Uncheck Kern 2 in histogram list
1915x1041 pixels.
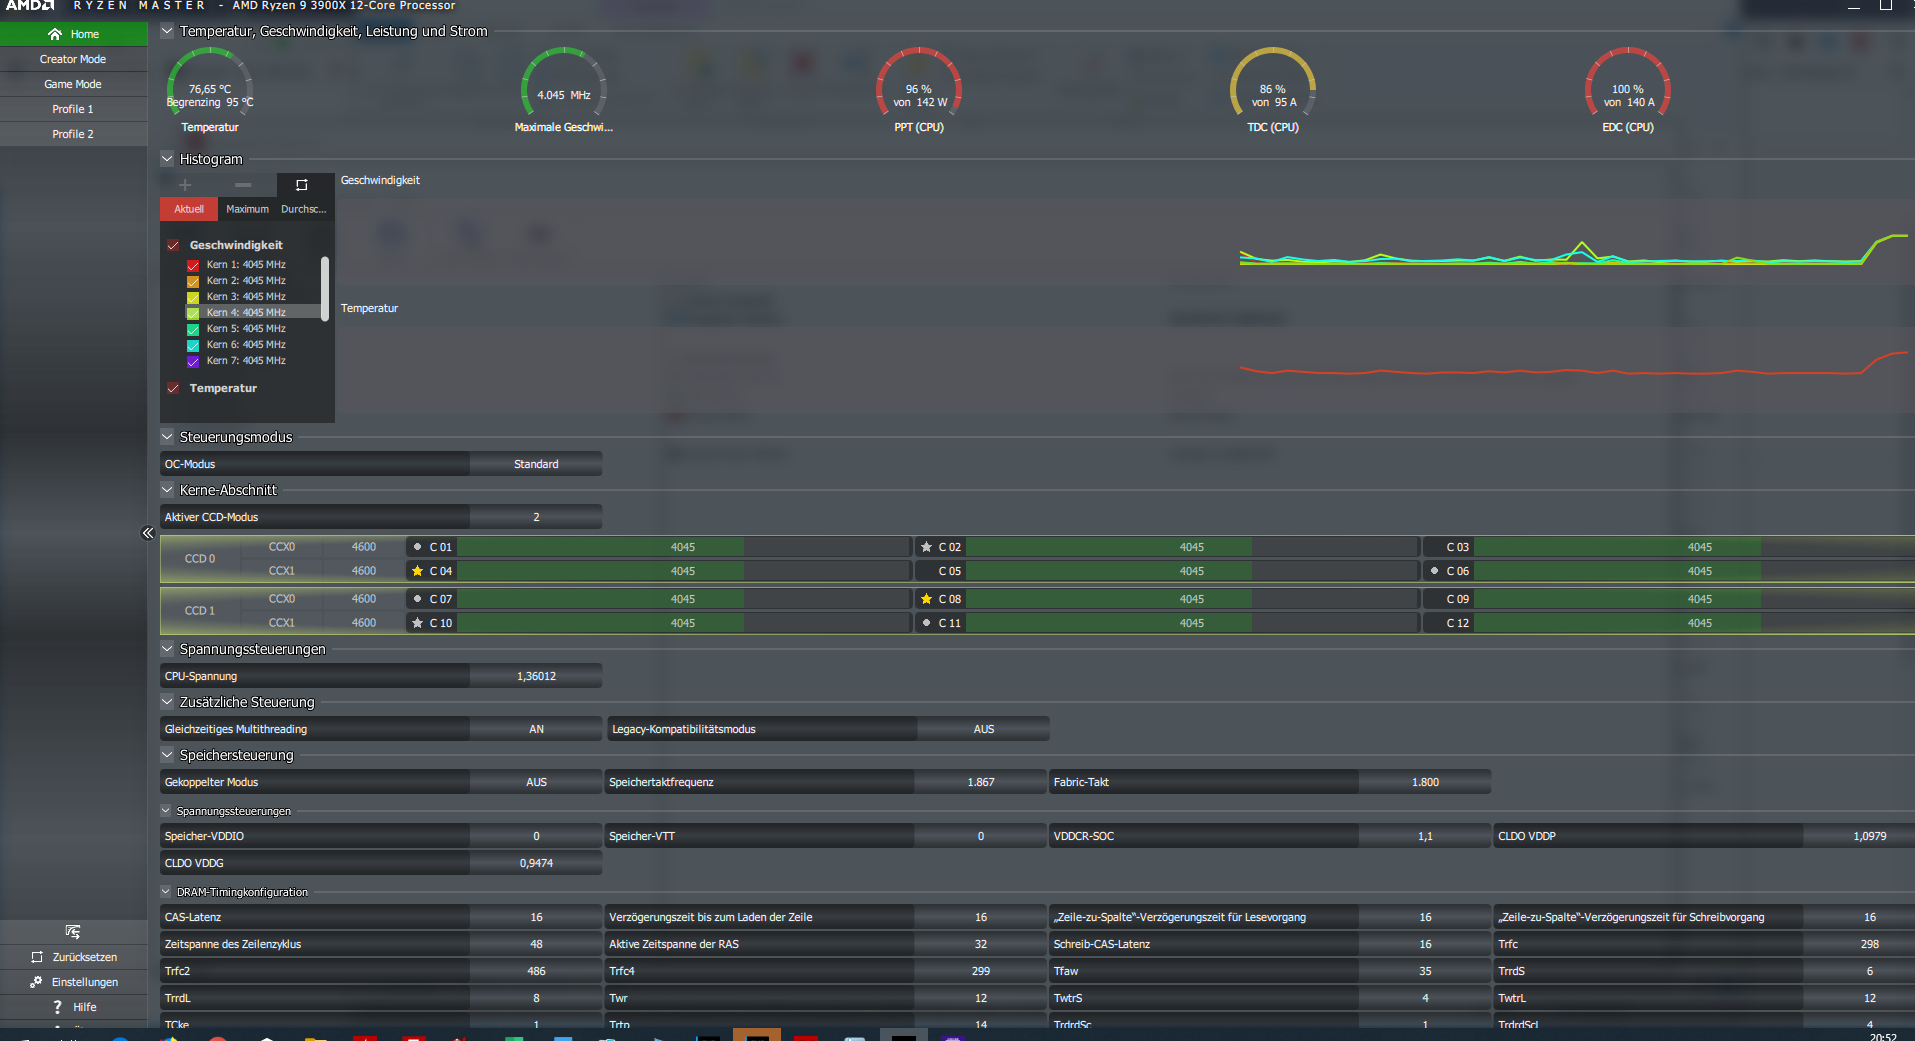click(193, 281)
